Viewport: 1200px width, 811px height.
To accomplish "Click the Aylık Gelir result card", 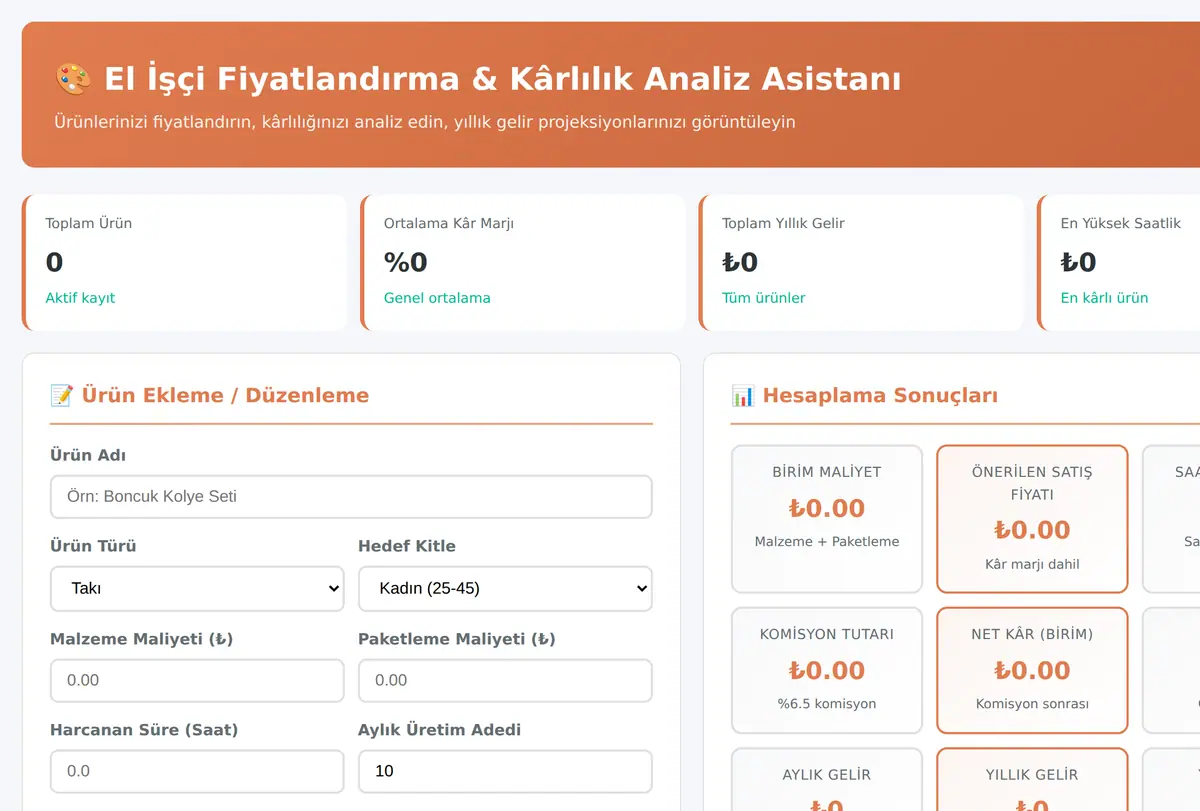I will coord(827,780).
